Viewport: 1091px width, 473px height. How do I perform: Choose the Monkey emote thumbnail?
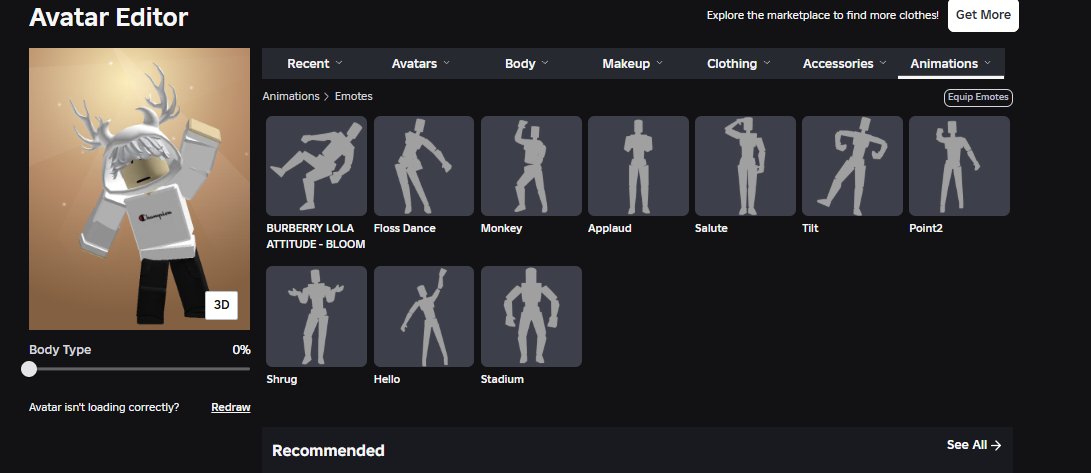[531, 166]
